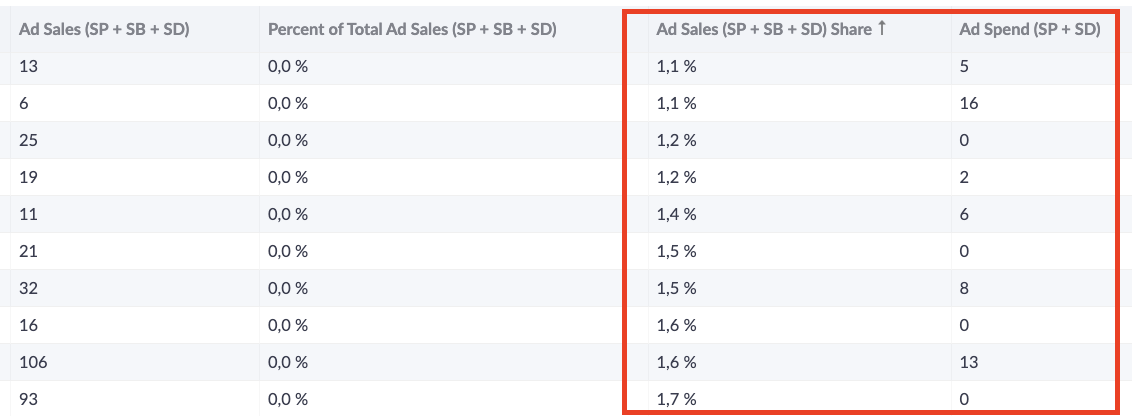Image resolution: width=1132 pixels, height=416 pixels.
Task: Click the Ad Spend cell with value 13
Action: [x=1034, y=362]
